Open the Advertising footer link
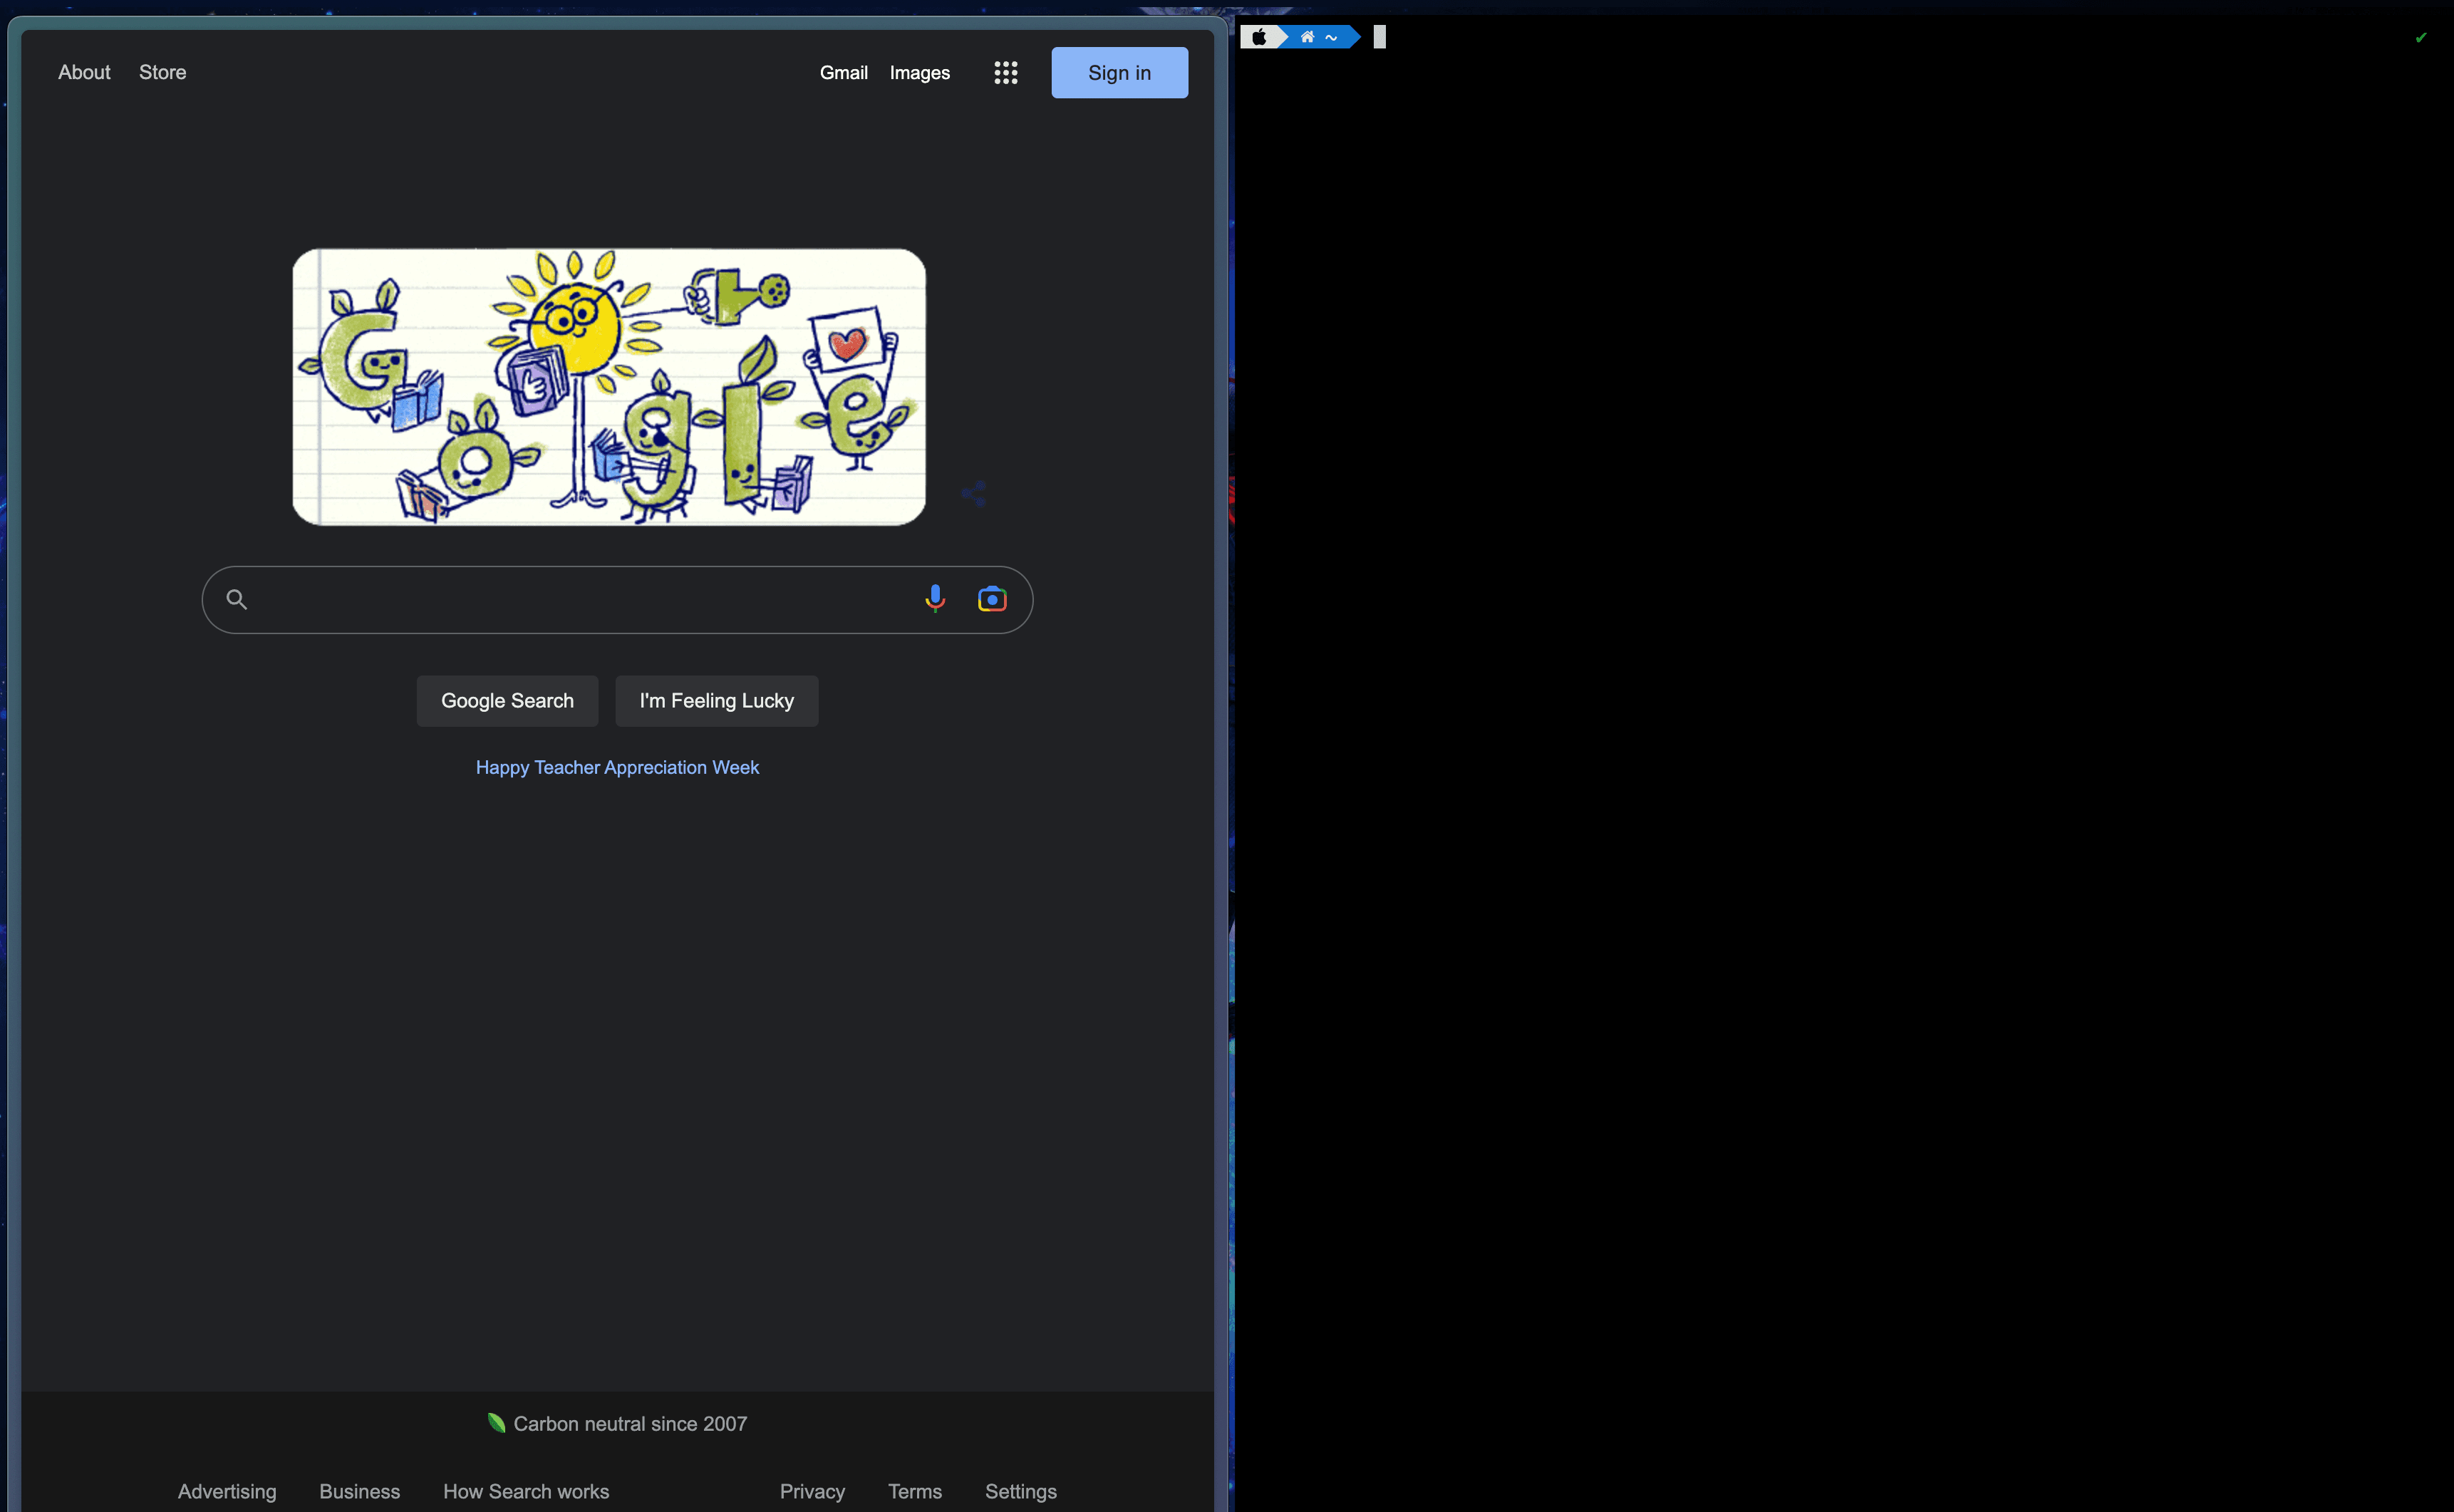 (x=227, y=1491)
